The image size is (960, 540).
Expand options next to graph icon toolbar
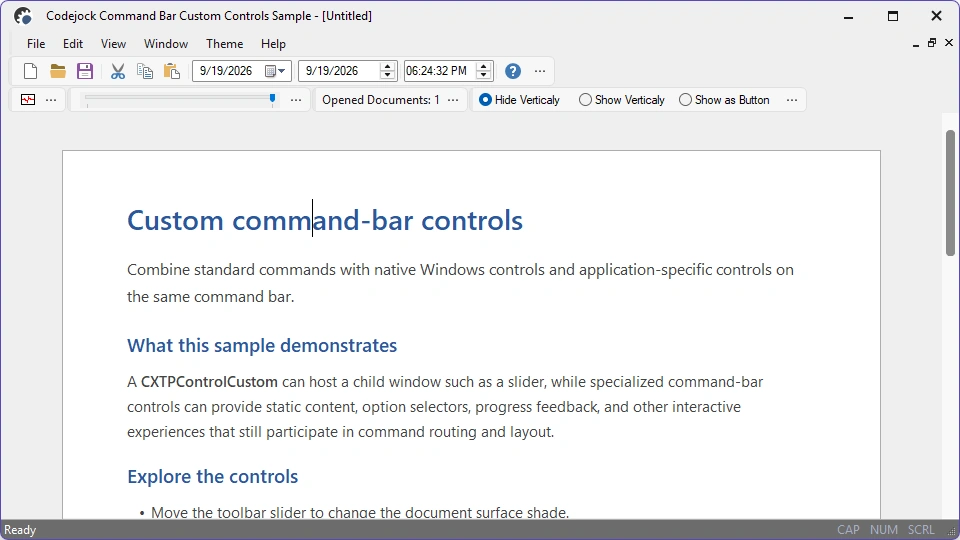(x=51, y=100)
